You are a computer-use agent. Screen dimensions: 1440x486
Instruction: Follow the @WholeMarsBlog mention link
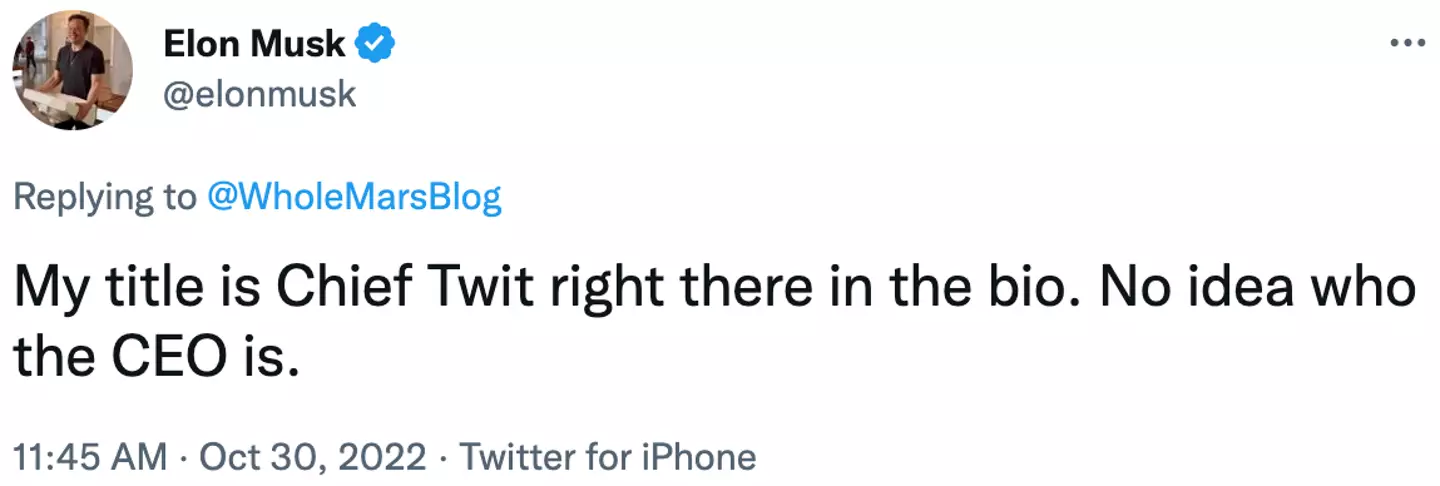point(353,198)
